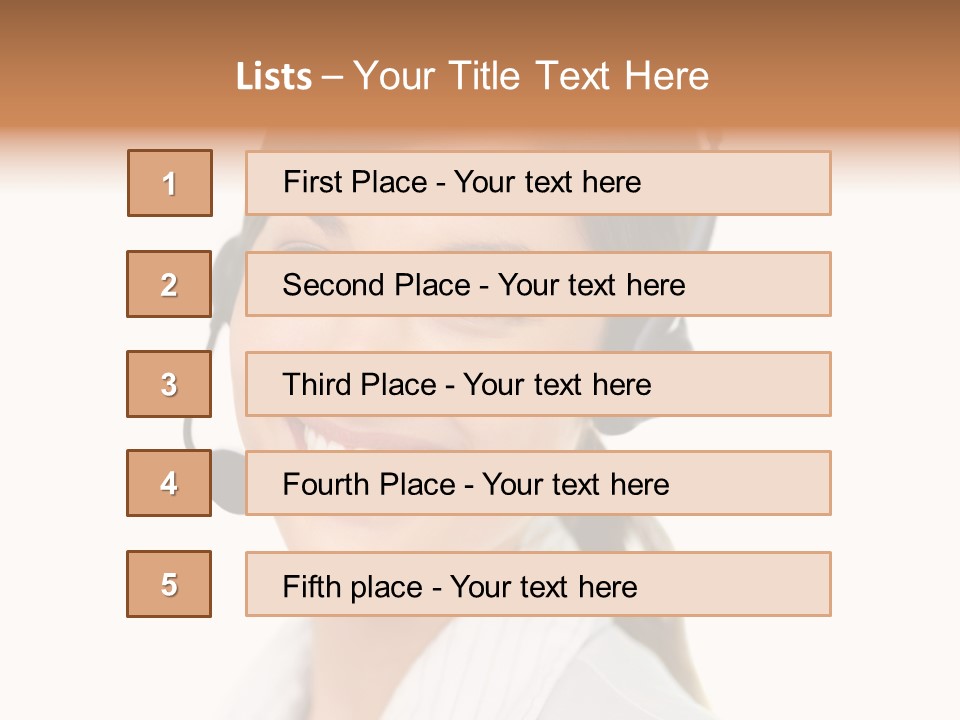The image size is (960, 720).
Task: Click the slide title text
Action: coord(473,76)
